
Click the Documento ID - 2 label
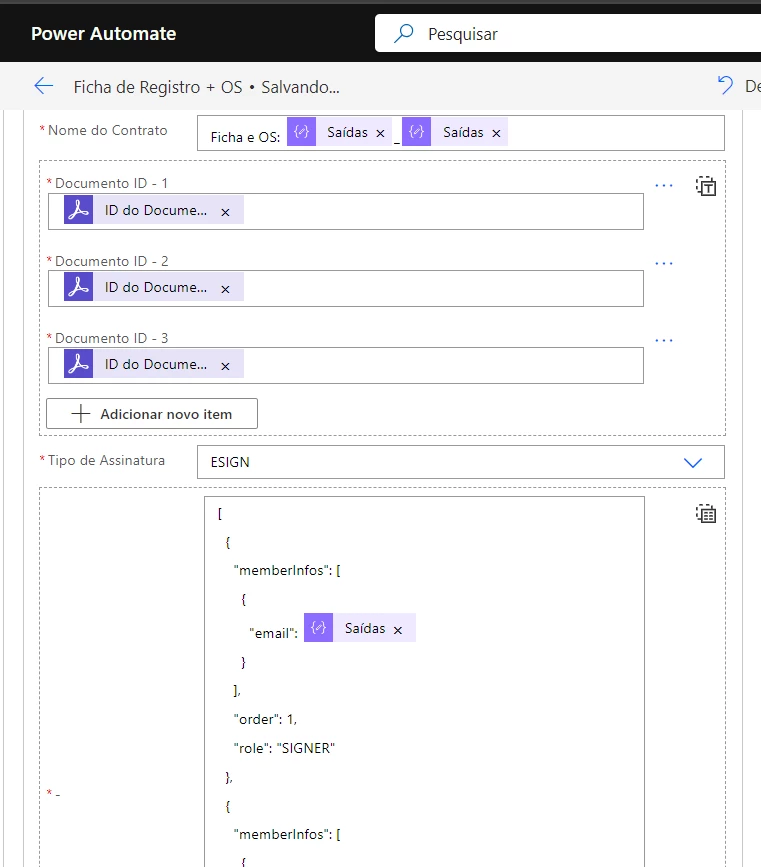tap(112, 261)
